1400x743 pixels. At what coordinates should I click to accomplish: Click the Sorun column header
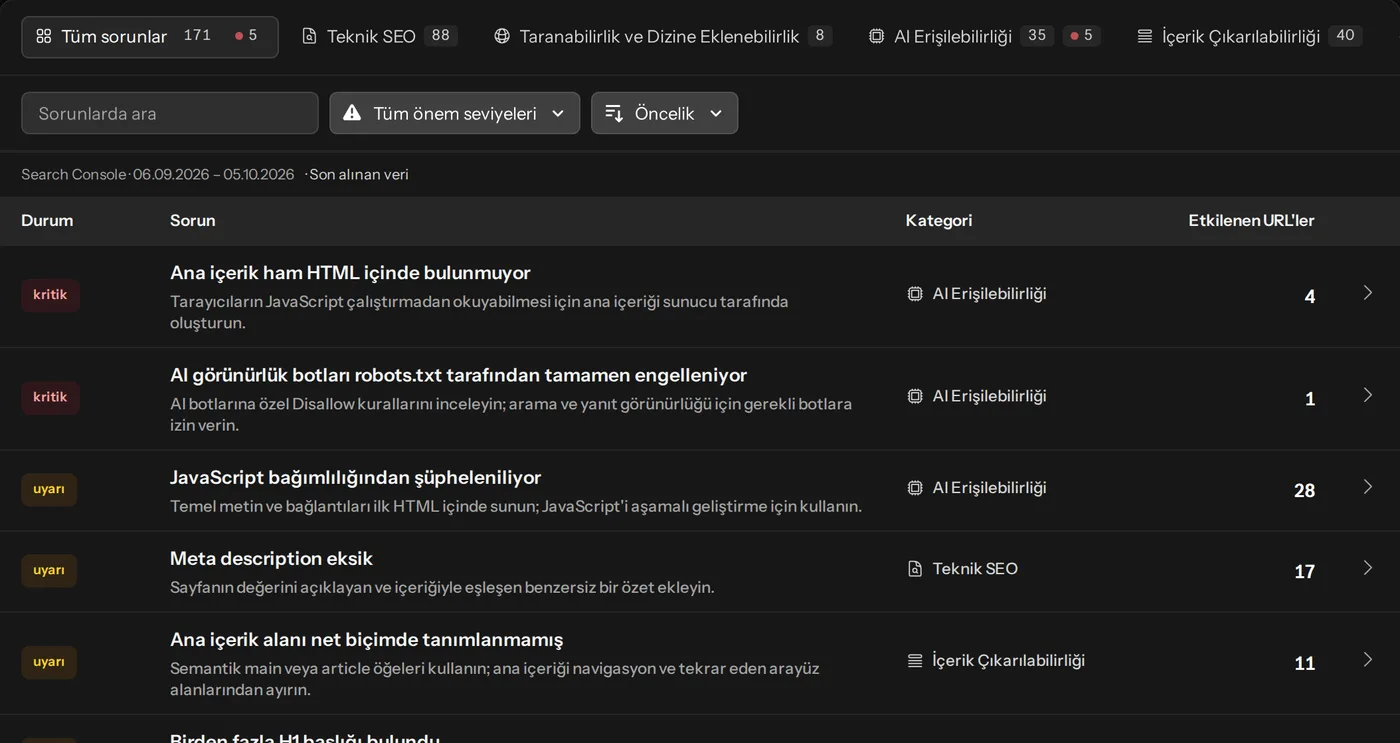[x=192, y=220]
